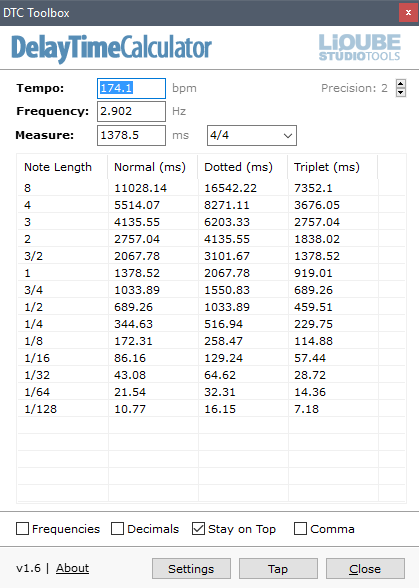Viewport: 419px width, 588px height.
Task: Click the Dotted (ms) column header
Action: tap(243, 167)
